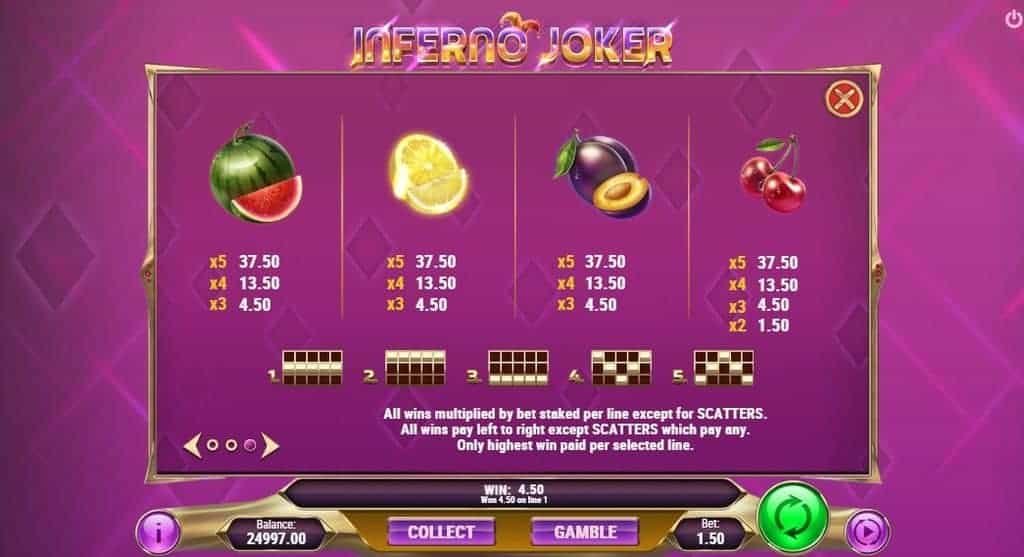The height and width of the screenshot is (557, 1024).
Task: Close the paytable with the red X
Action: click(x=844, y=99)
